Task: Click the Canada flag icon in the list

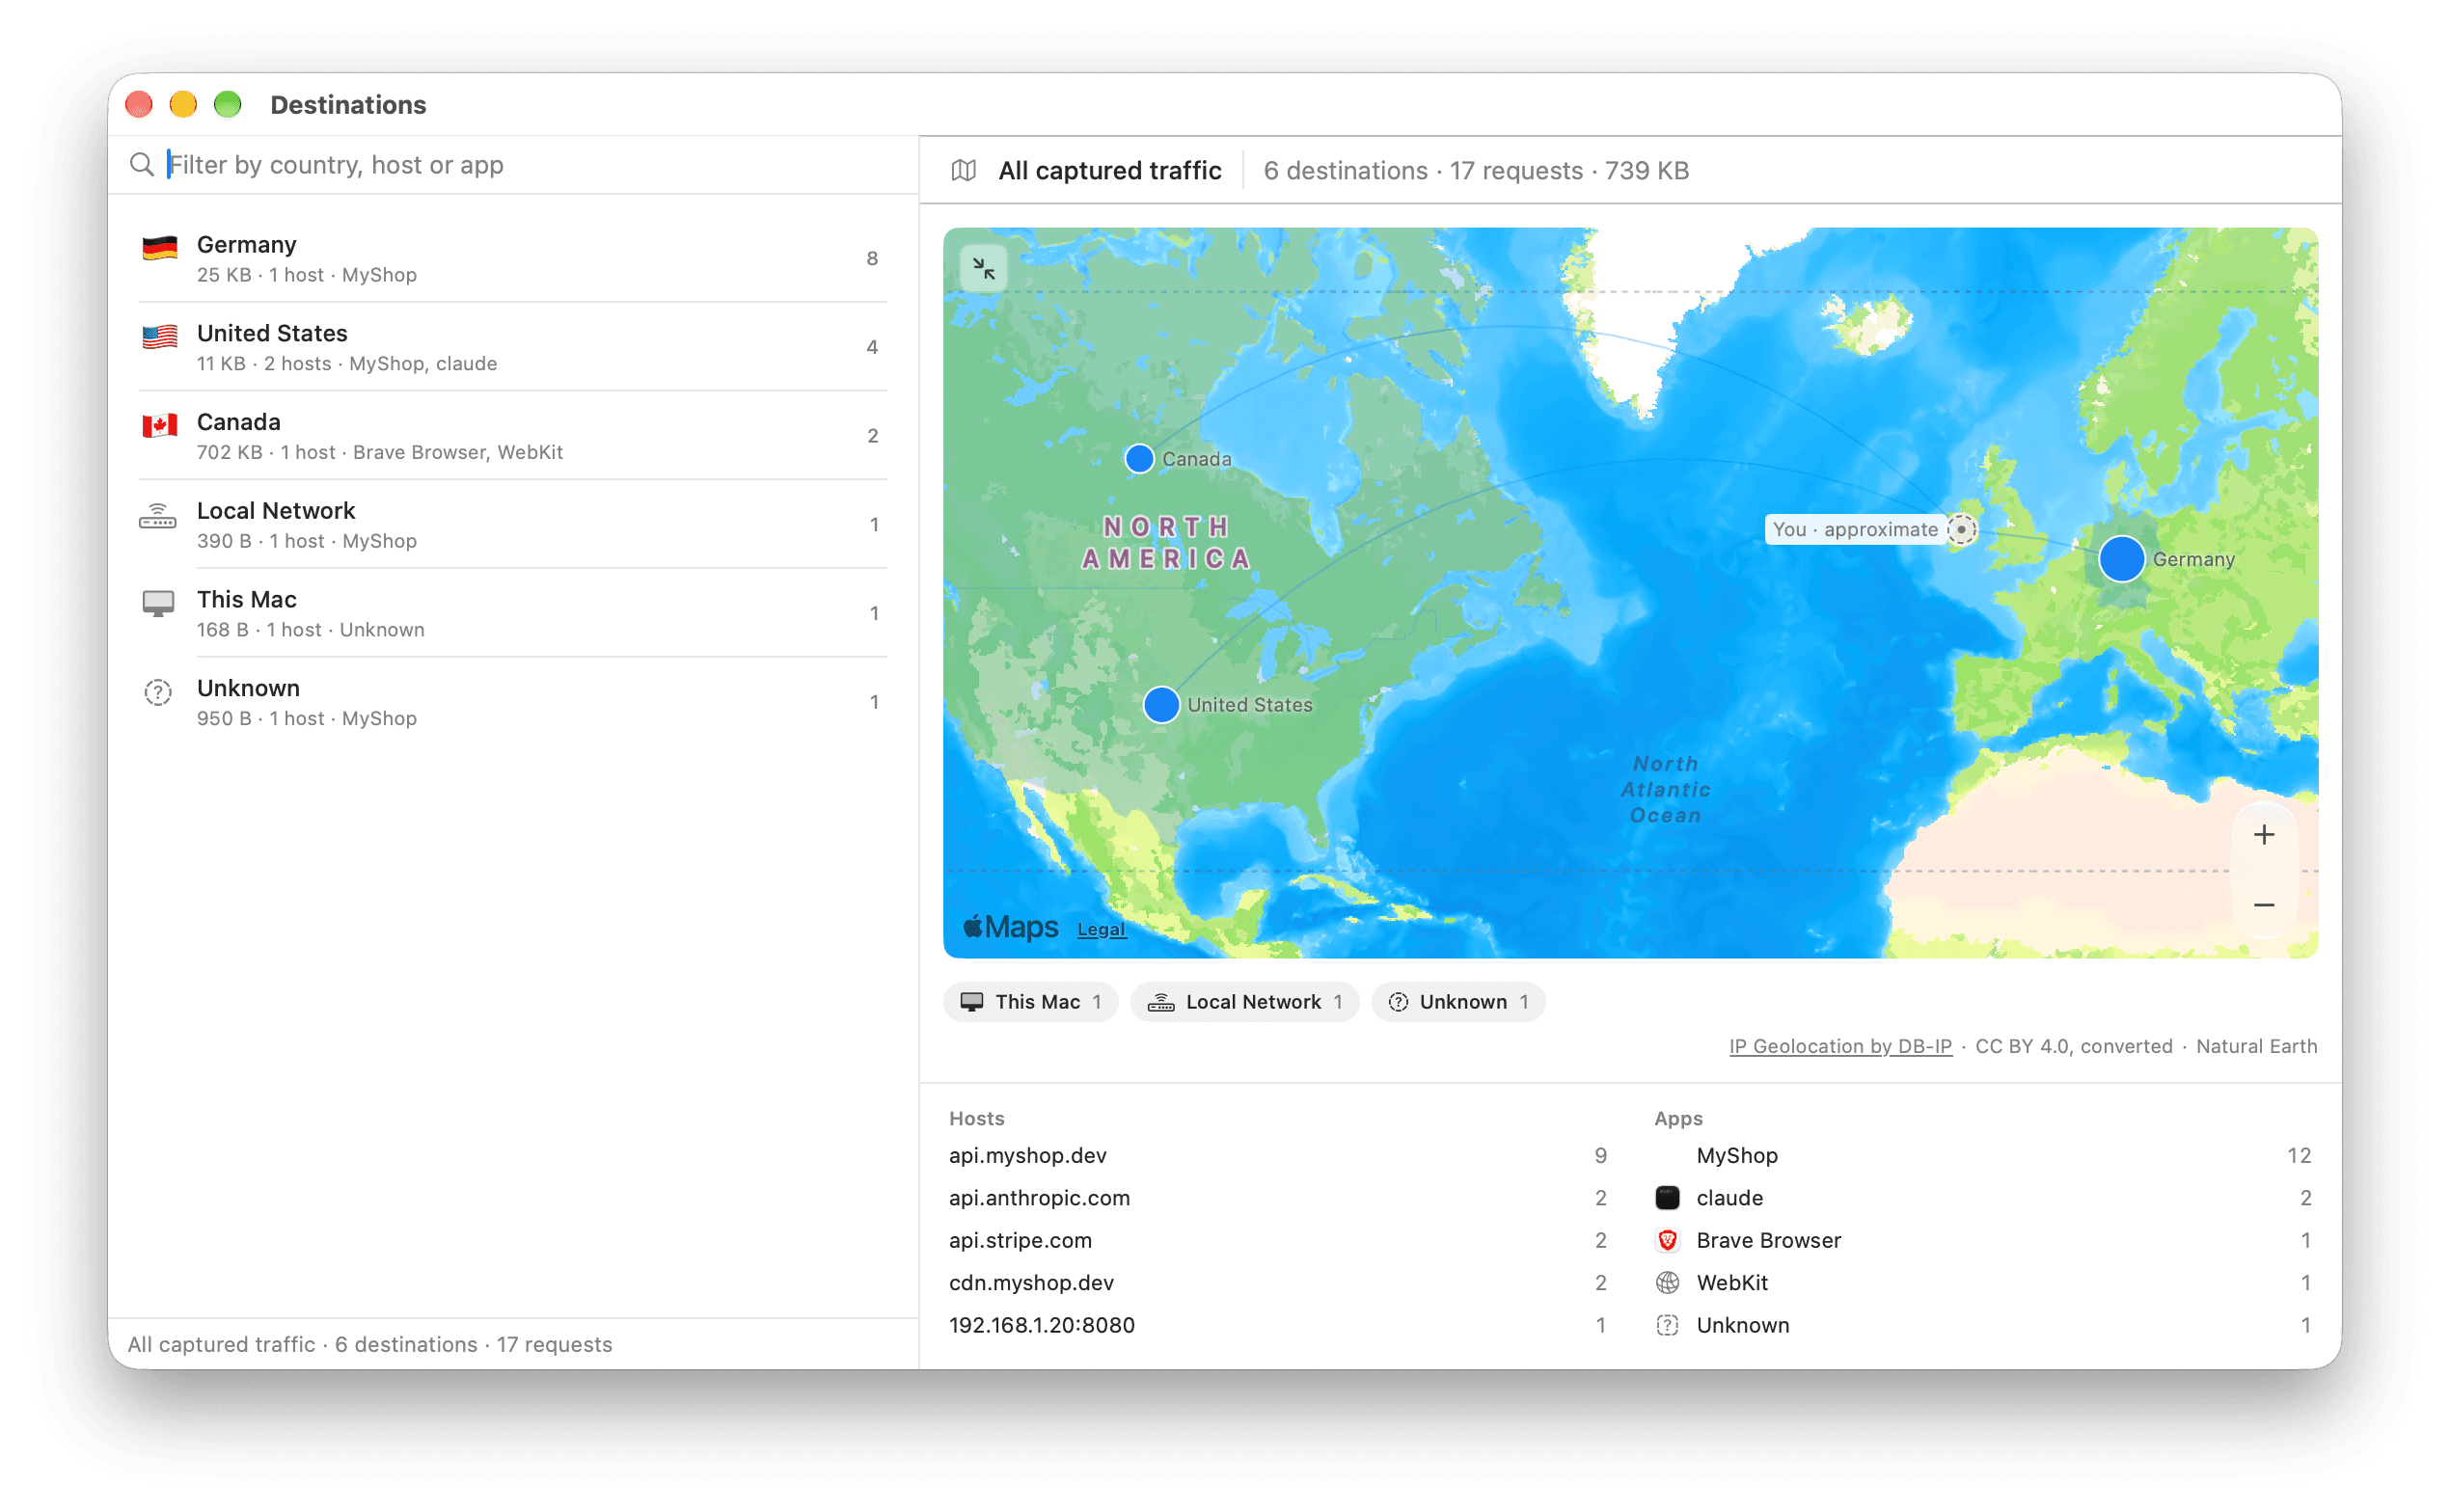Action: (159, 425)
